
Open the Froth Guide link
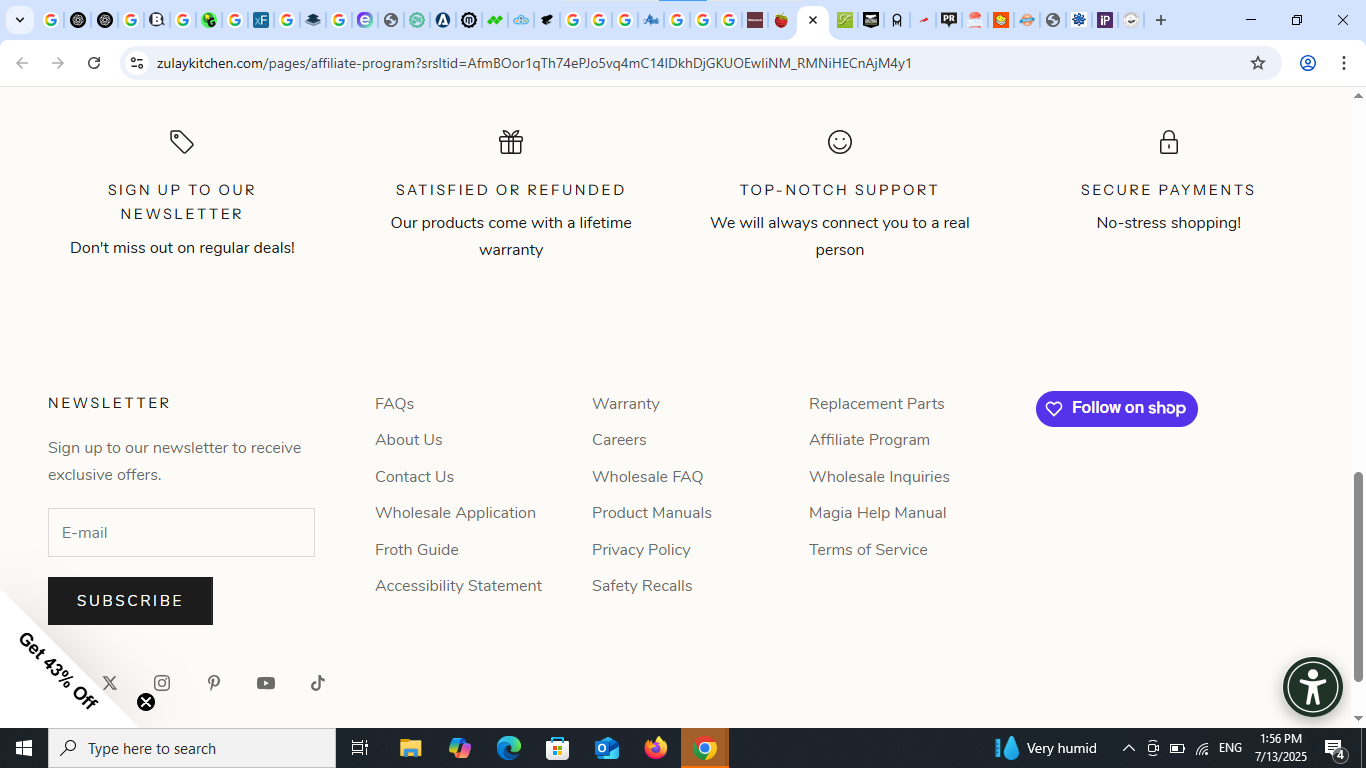click(x=417, y=550)
